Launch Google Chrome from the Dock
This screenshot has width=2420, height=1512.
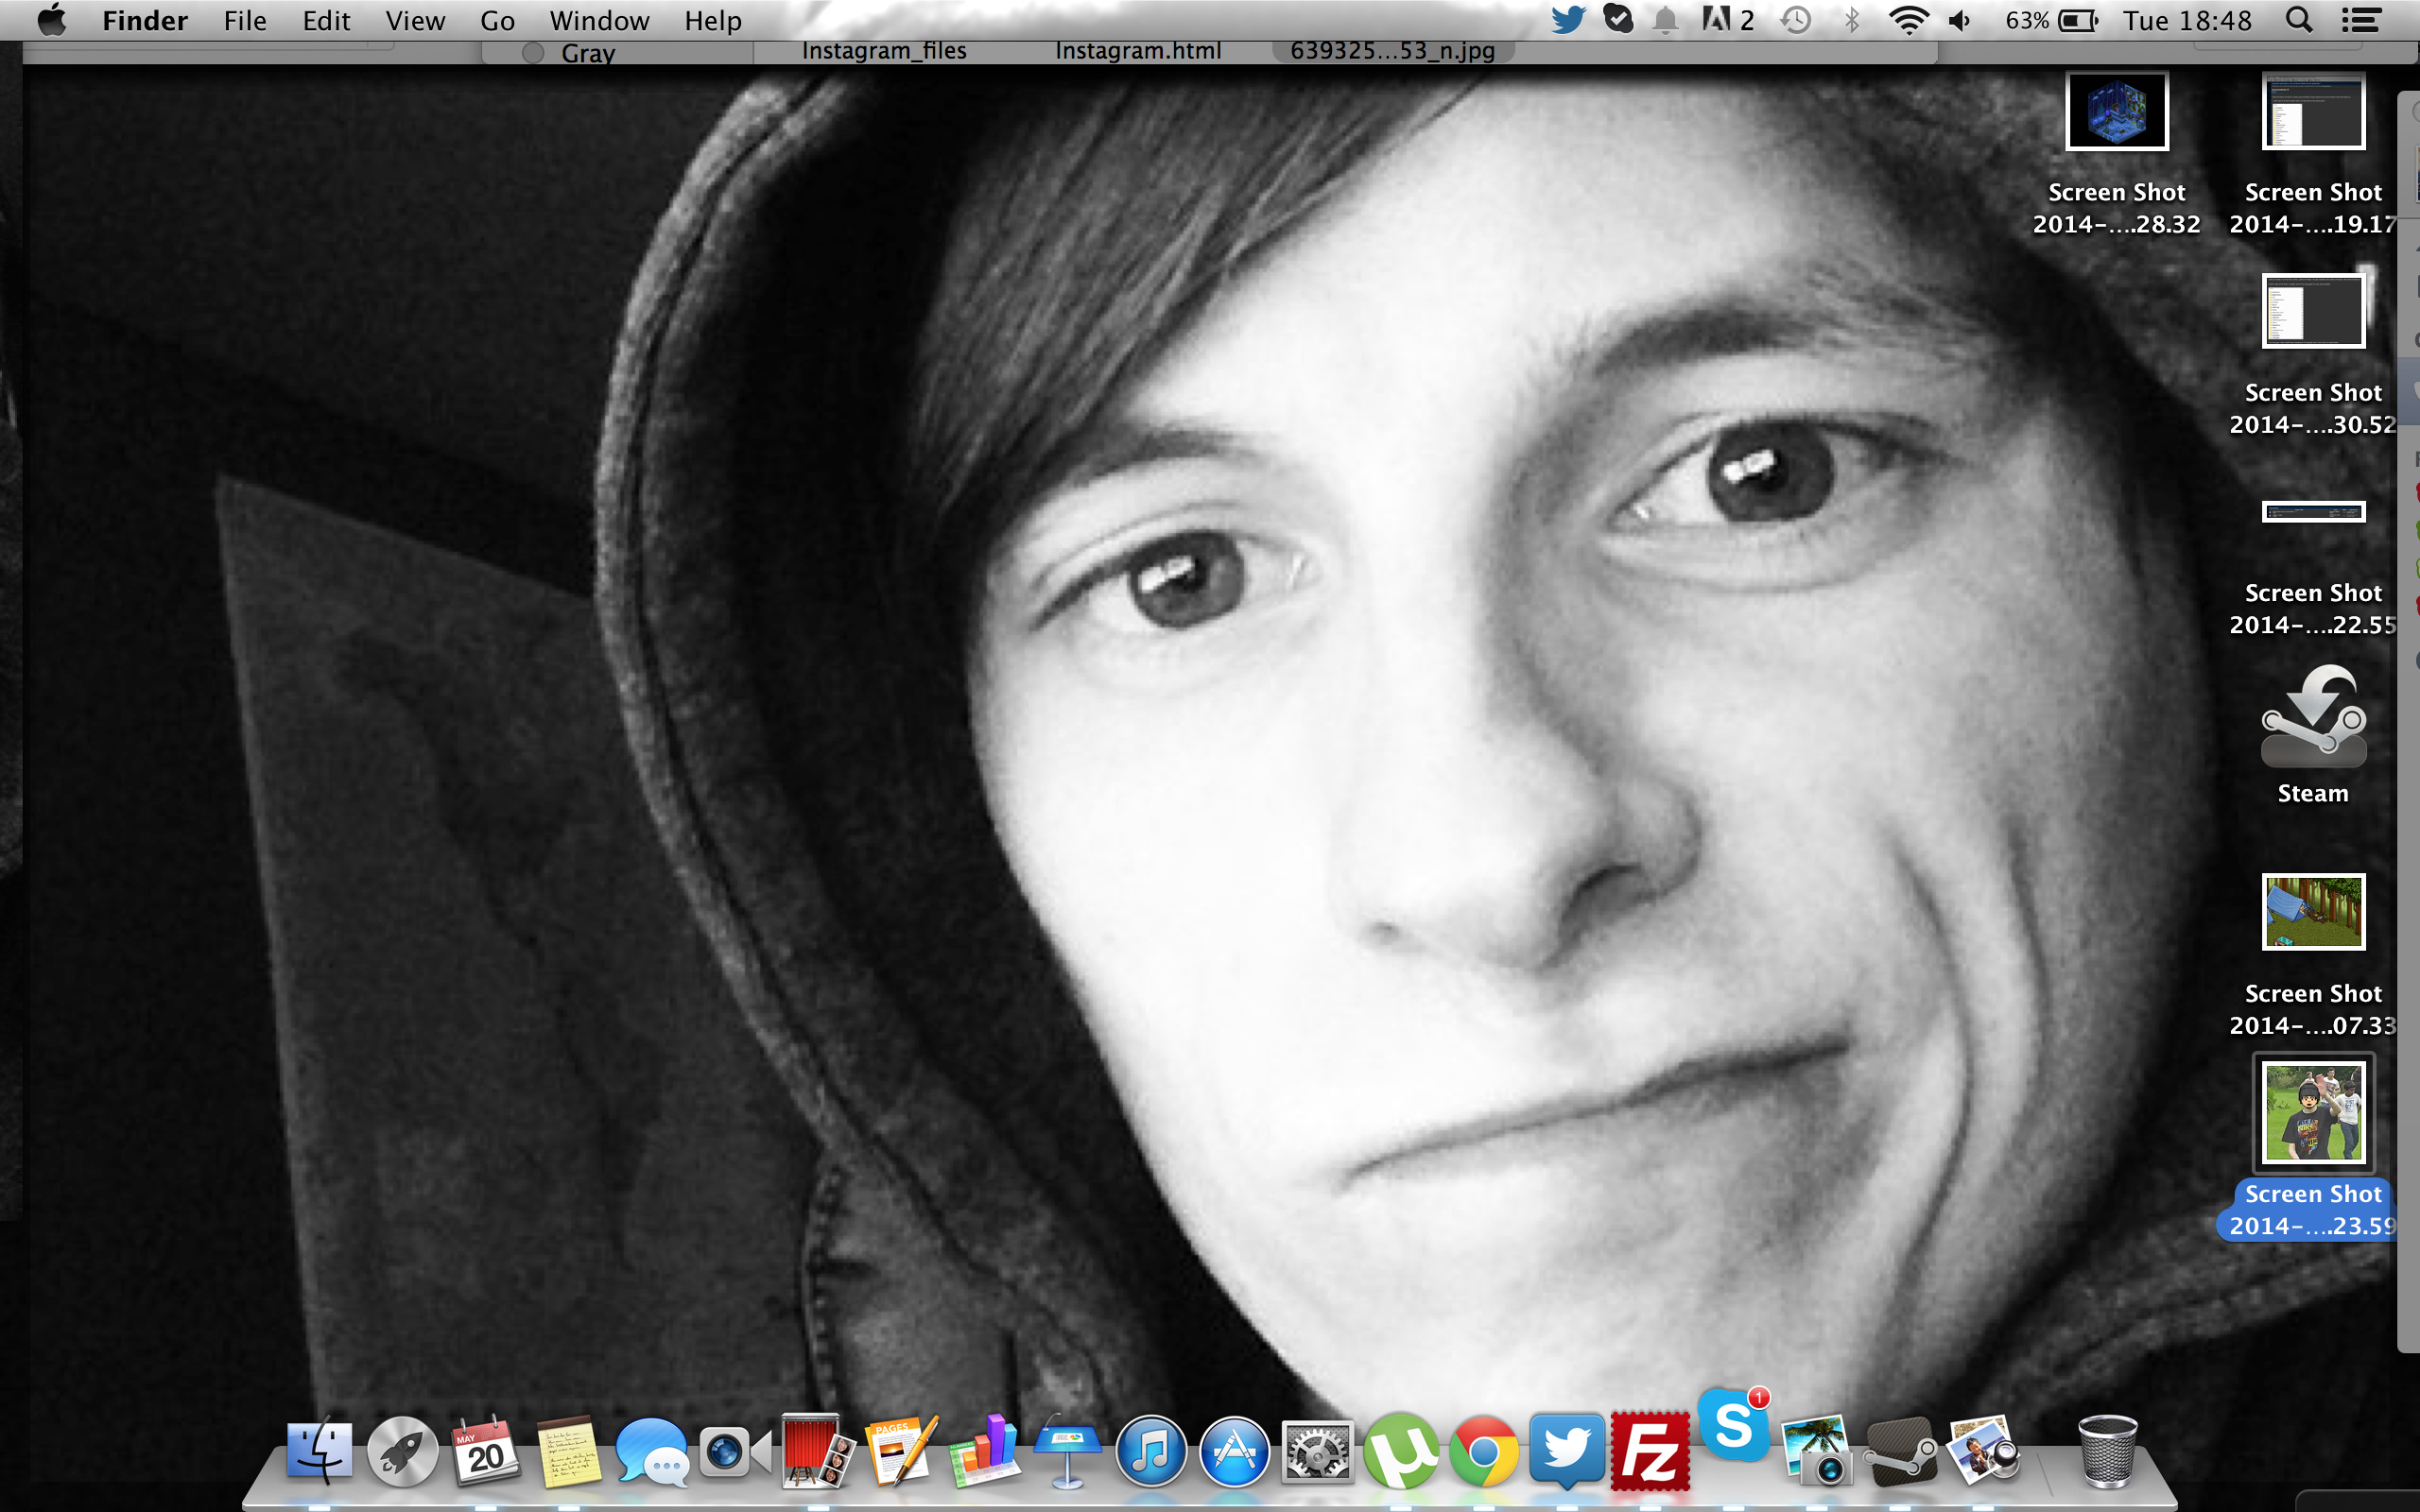coord(1483,1450)
